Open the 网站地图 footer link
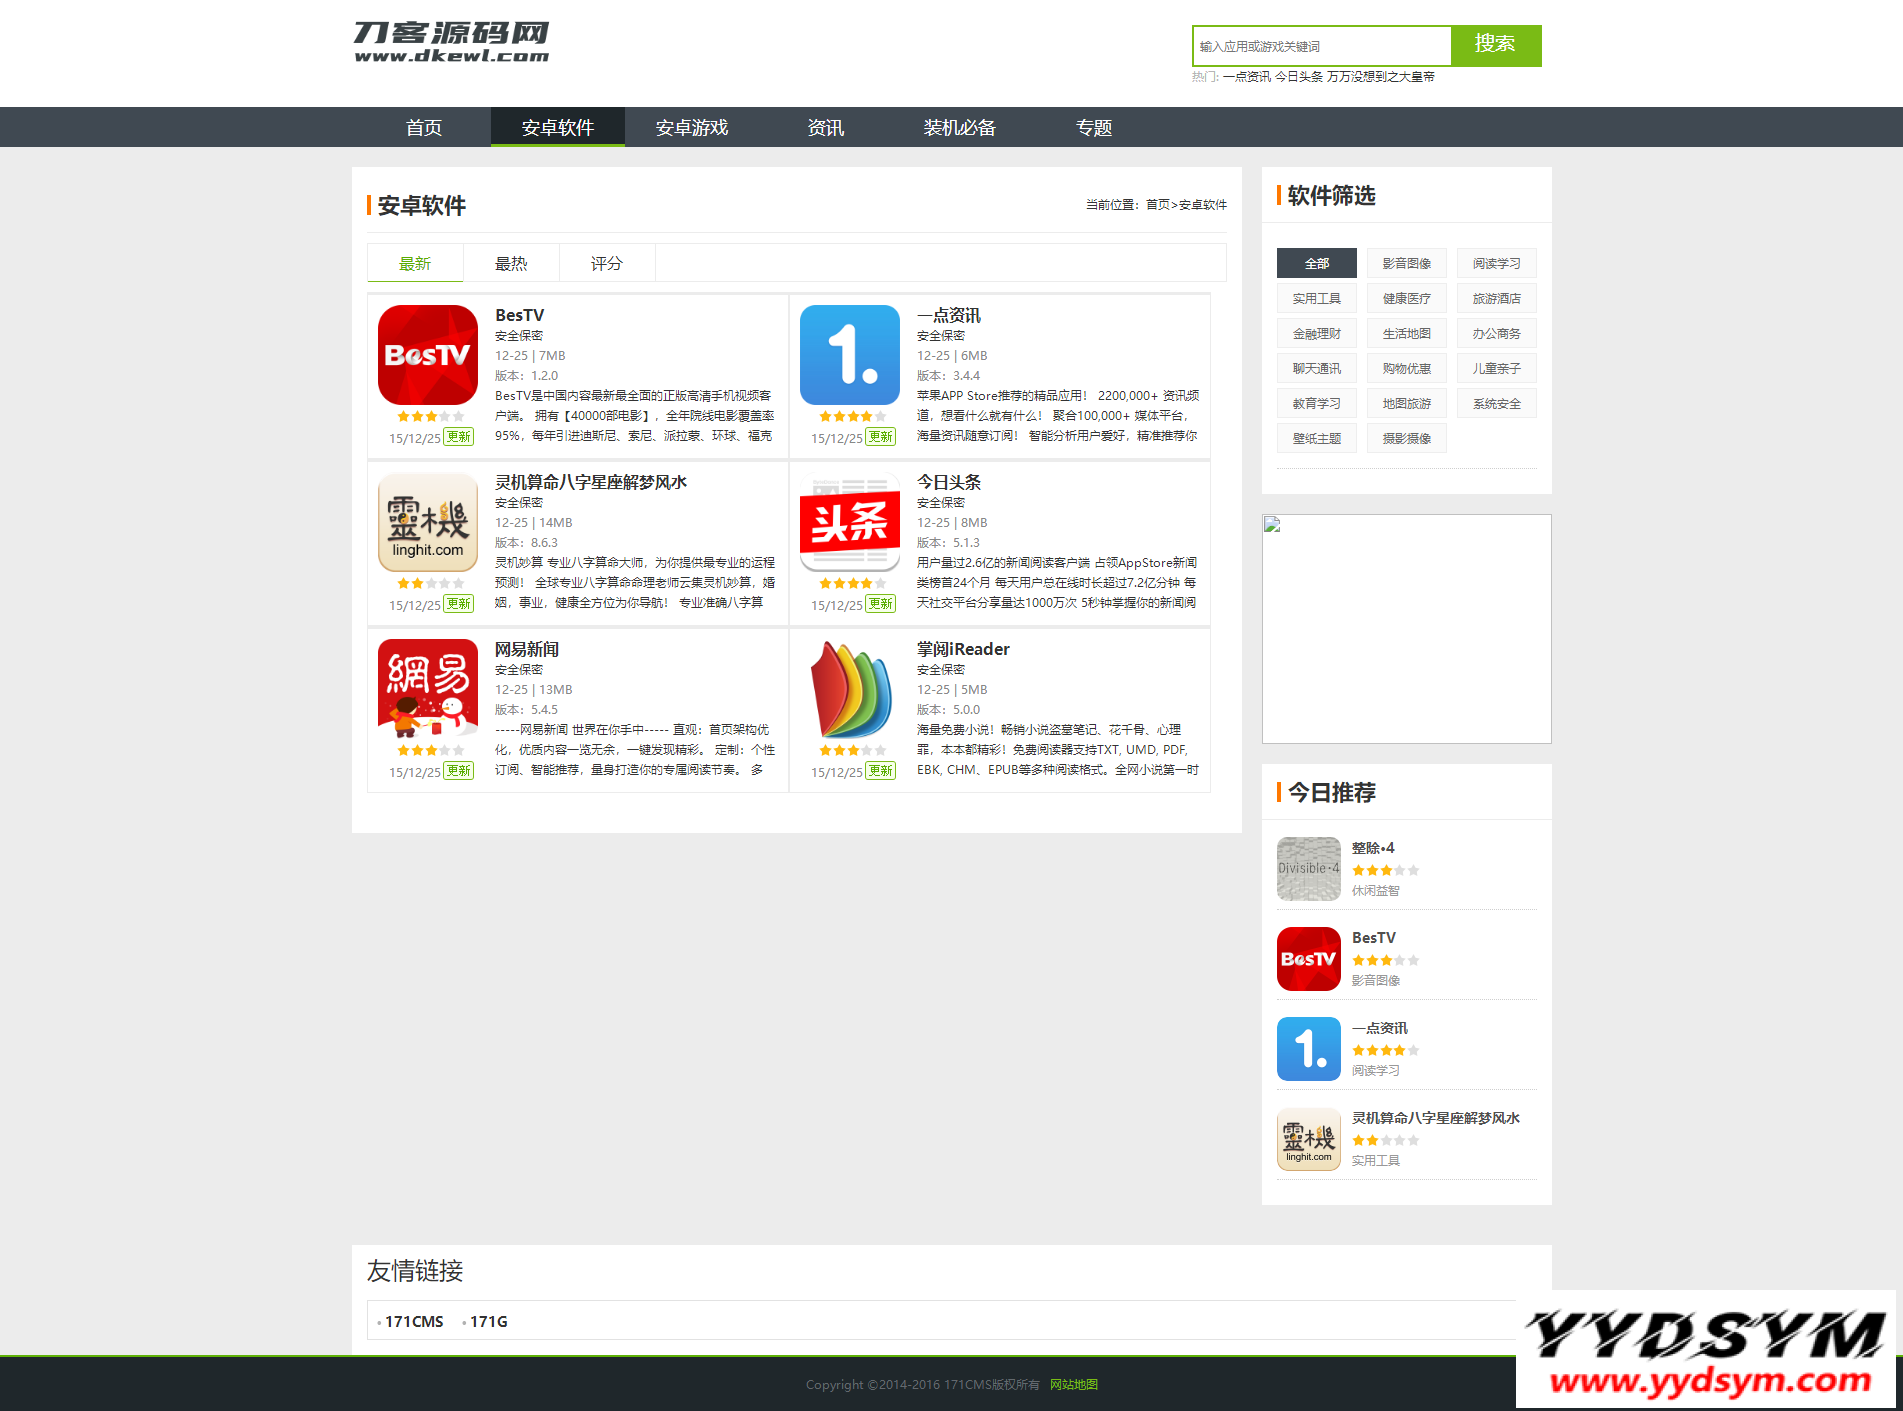This screenshot has height=1411, width=1903. (x=1073, y=1384)
